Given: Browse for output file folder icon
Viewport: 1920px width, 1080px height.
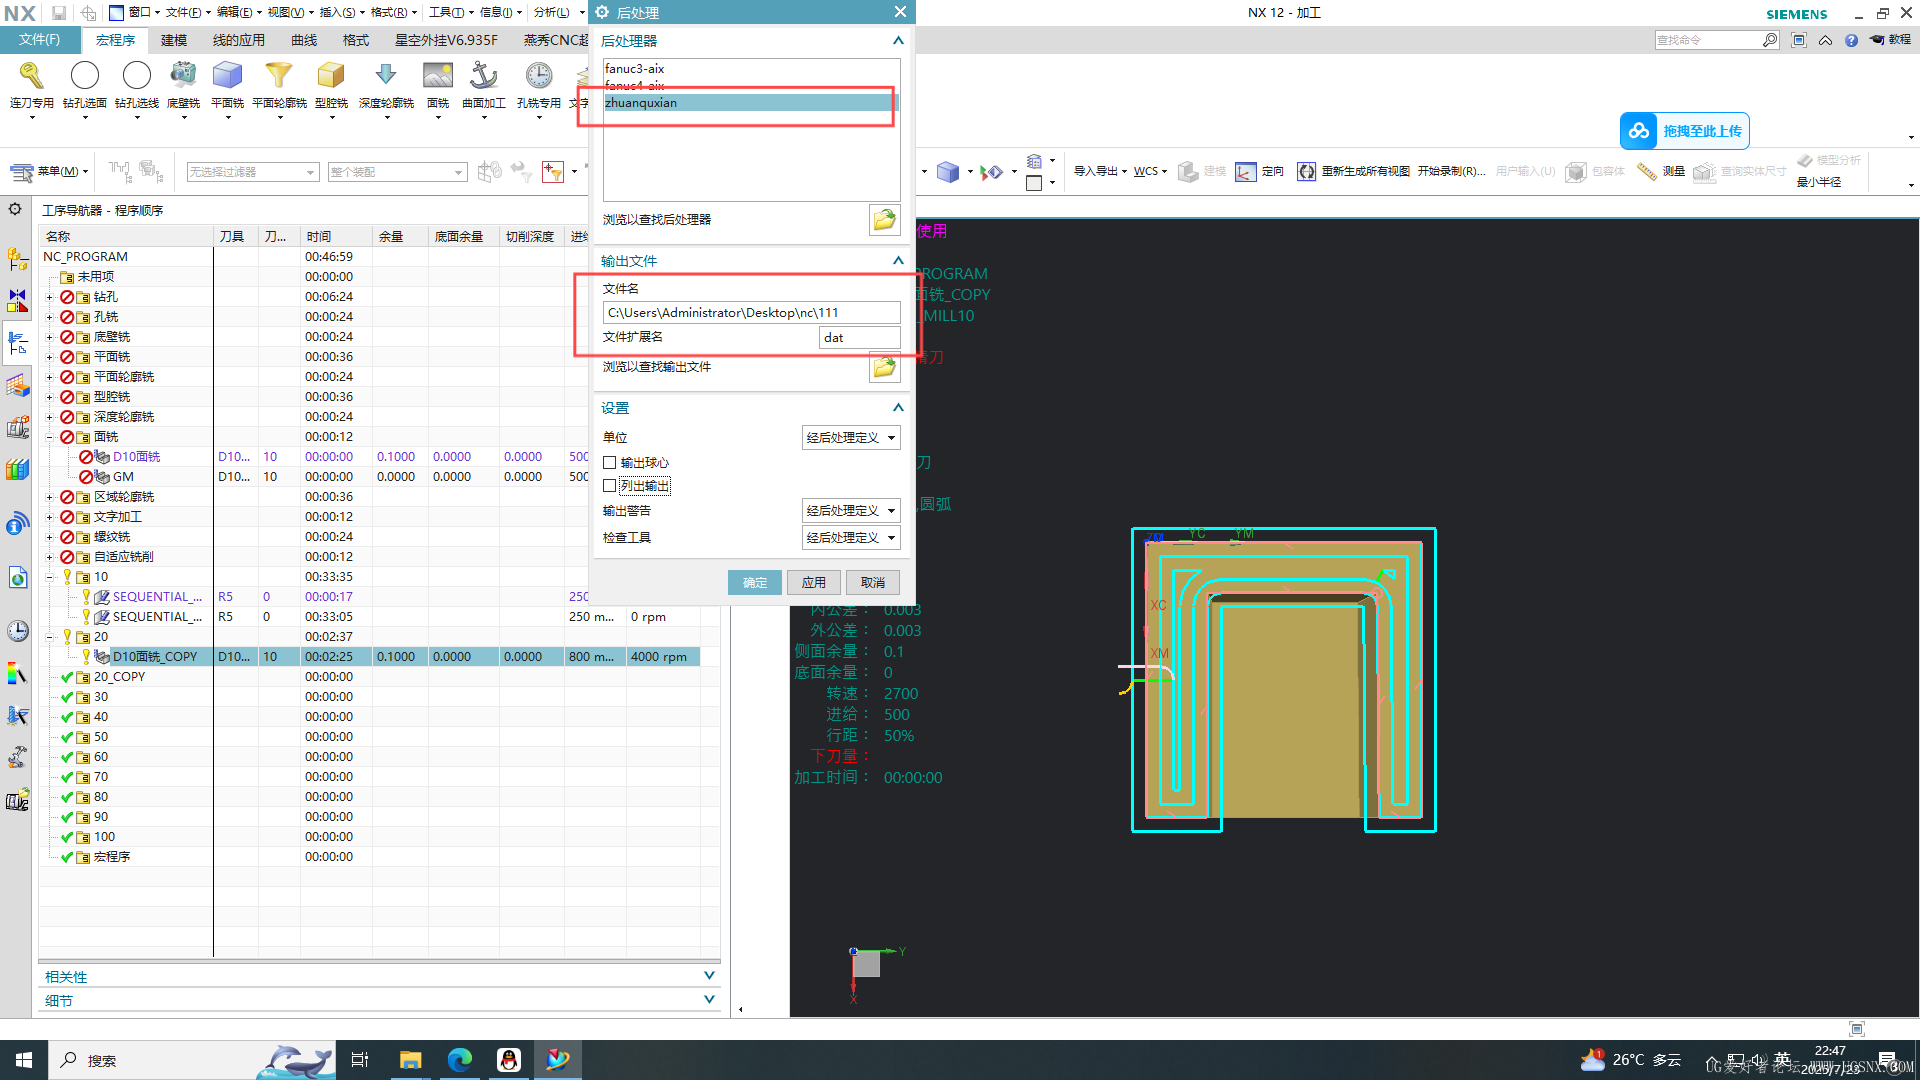Looking at the screenshot, I should pyautogui.click(x=884, y=368).
